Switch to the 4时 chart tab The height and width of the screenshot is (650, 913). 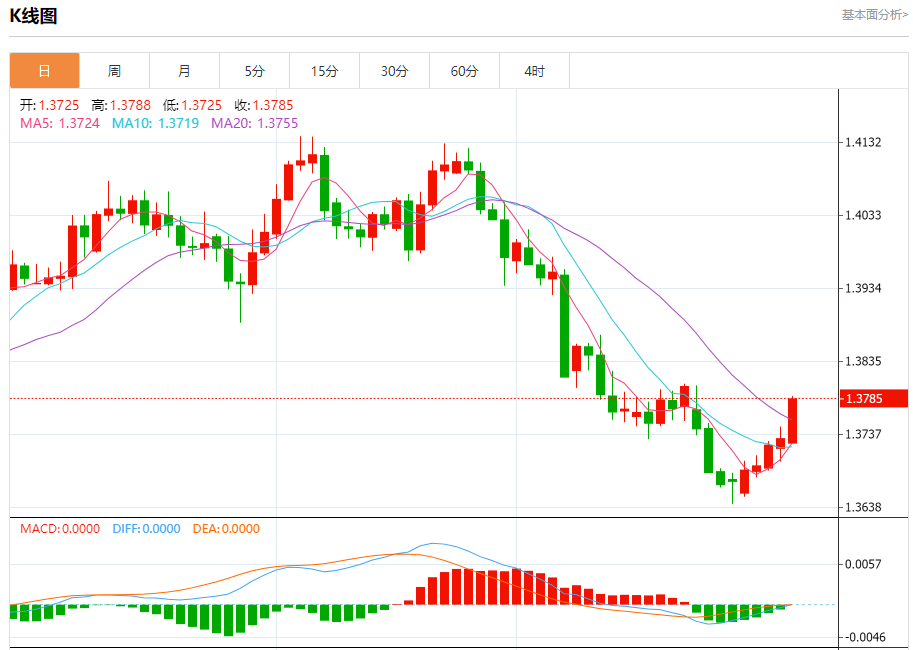[x=534, y=71]
